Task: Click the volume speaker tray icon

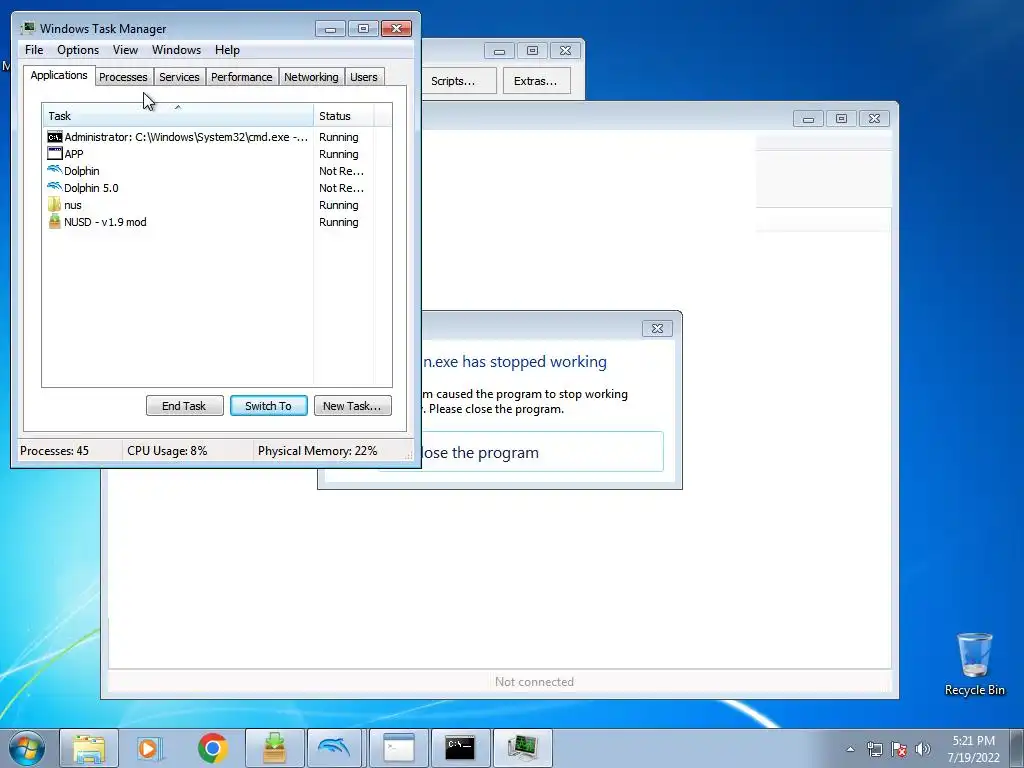Action: tap(923, 749)
